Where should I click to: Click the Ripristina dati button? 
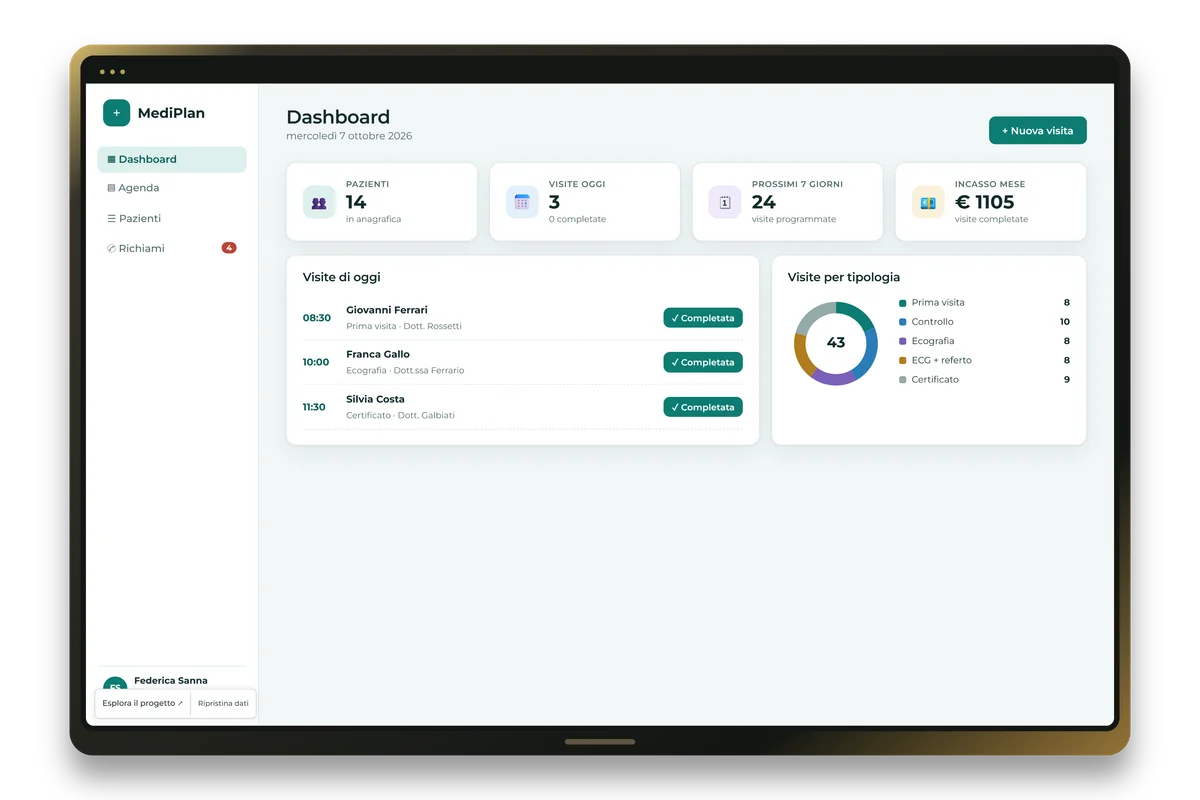point(223,703)
